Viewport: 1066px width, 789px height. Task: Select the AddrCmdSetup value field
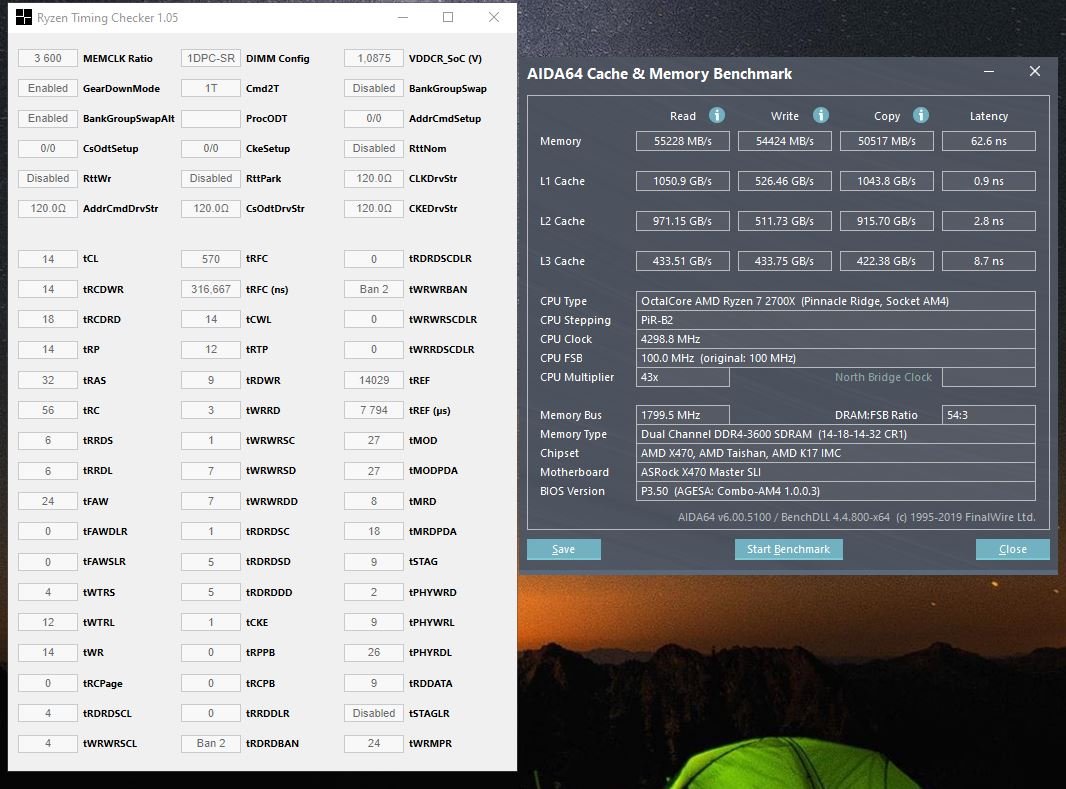[x=374, y=118]
